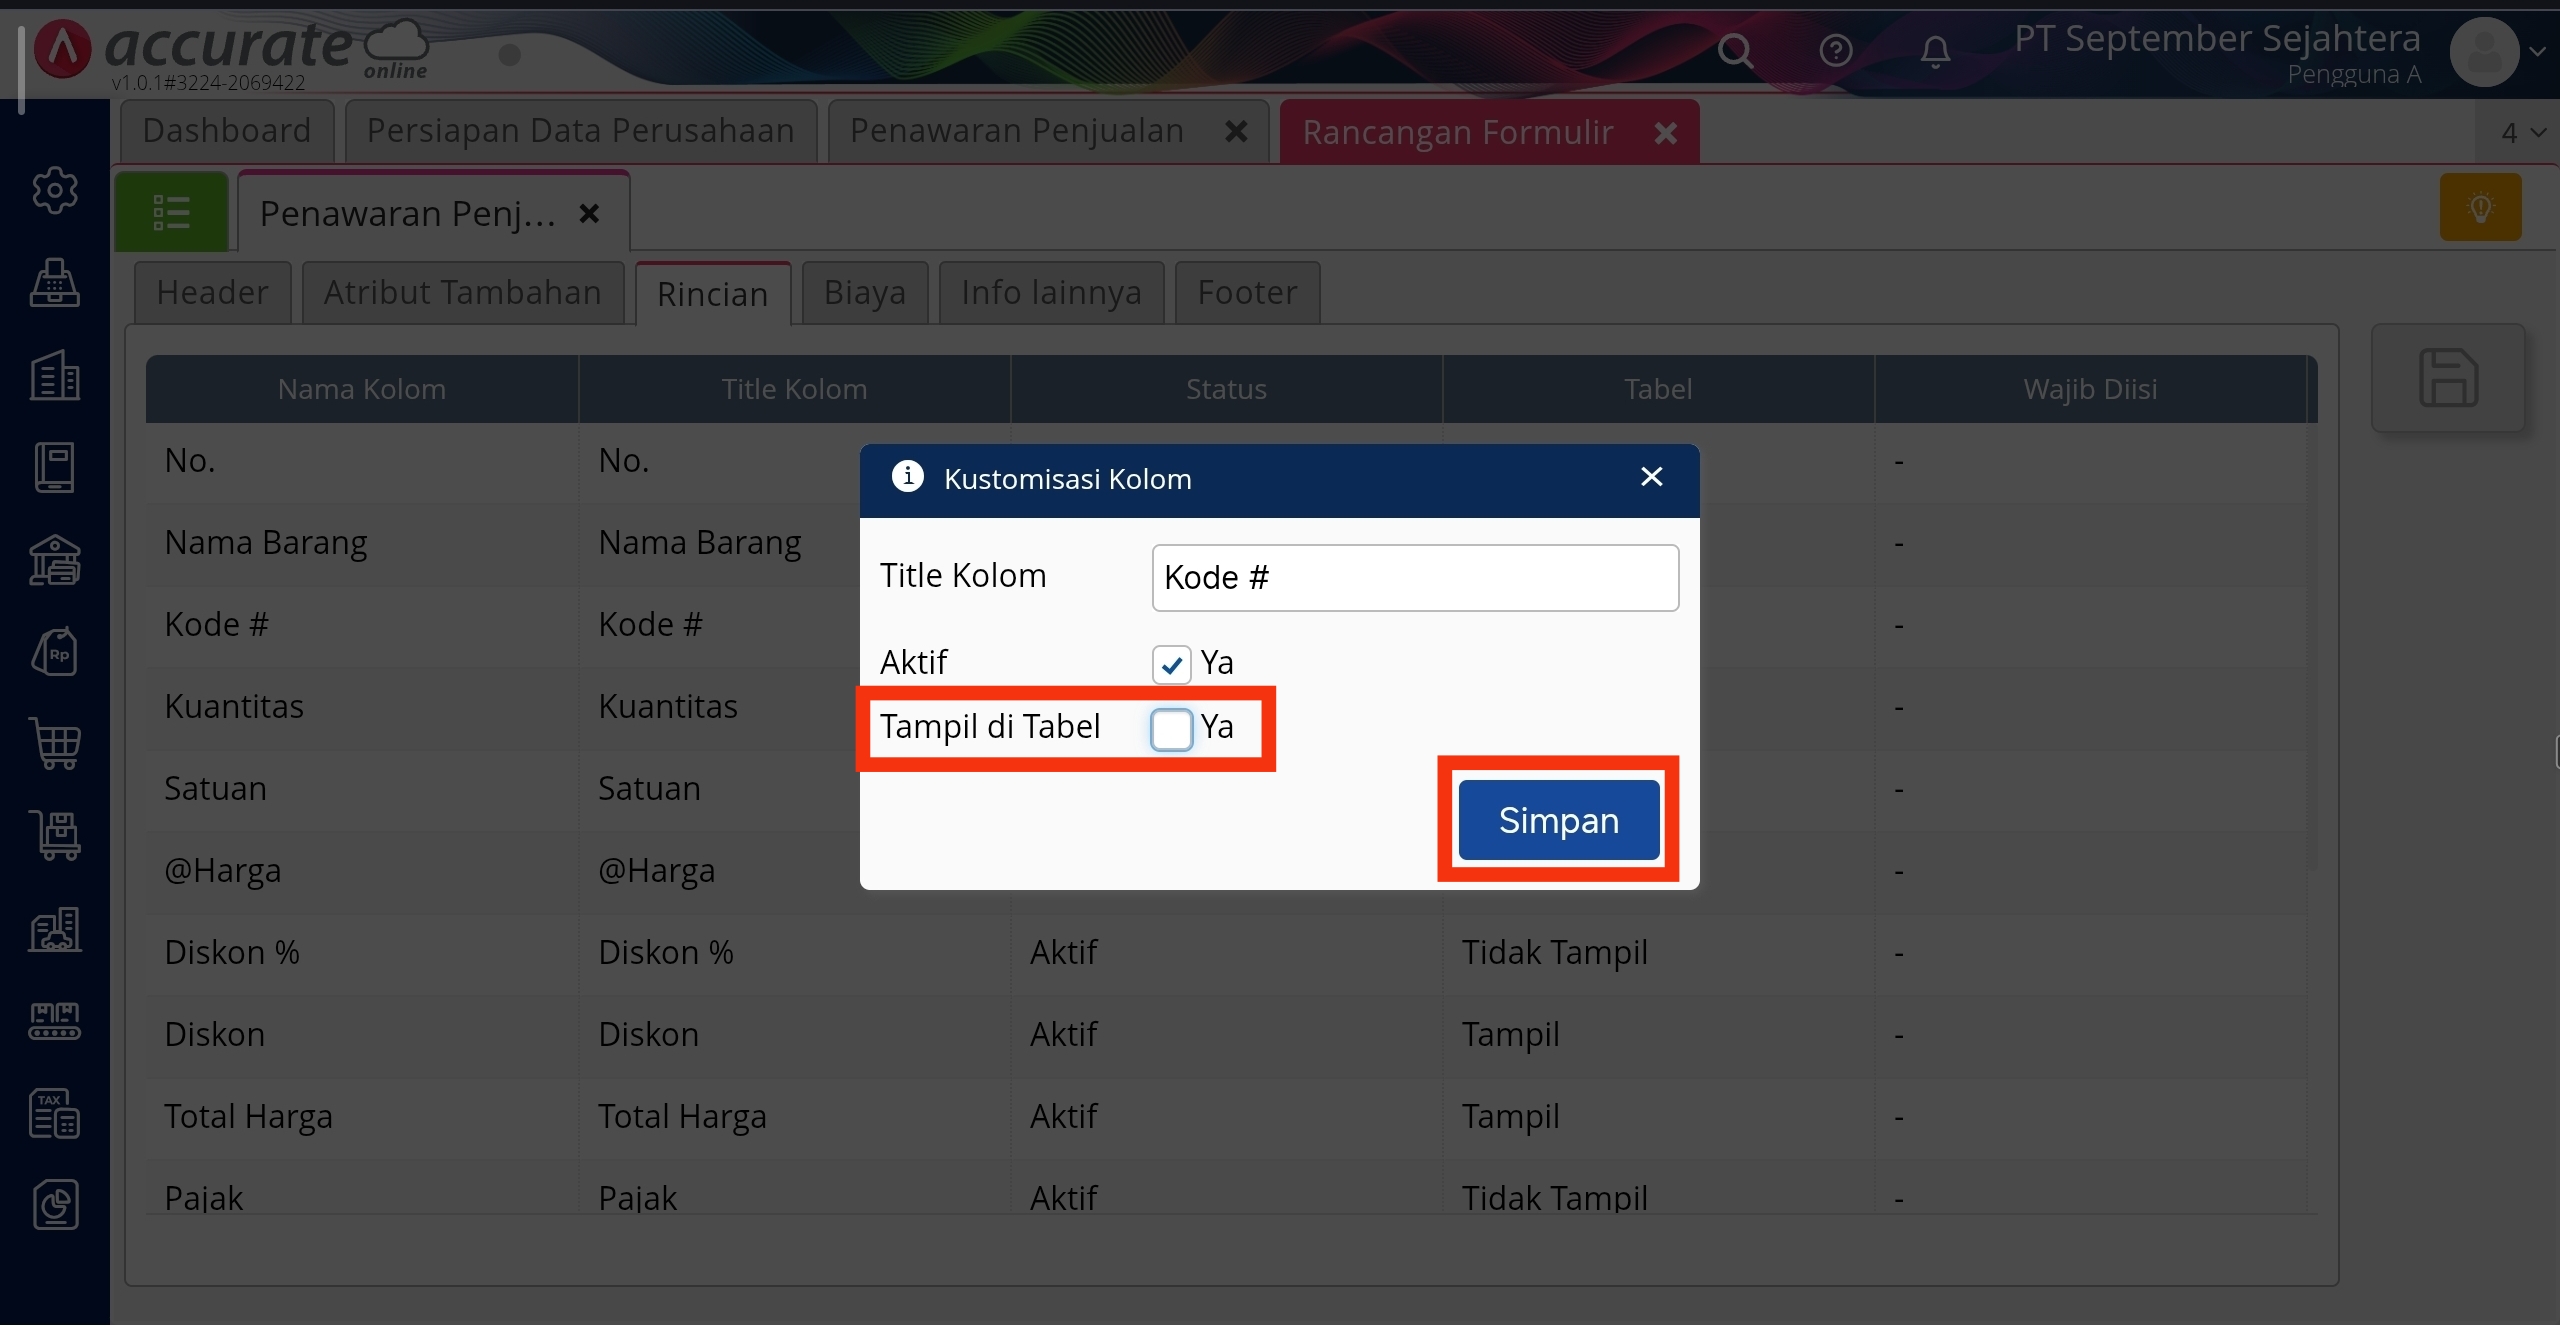The image size is (2560, 1327).
Task: Switch to the Footer tab
Action: [x=1246, y=293]
